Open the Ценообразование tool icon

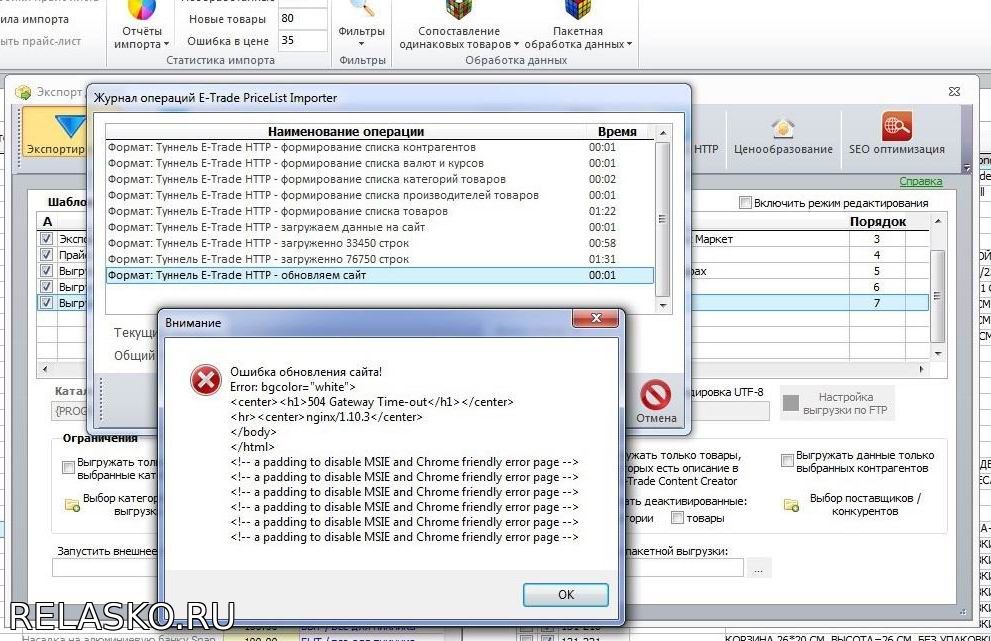point(782,129)
